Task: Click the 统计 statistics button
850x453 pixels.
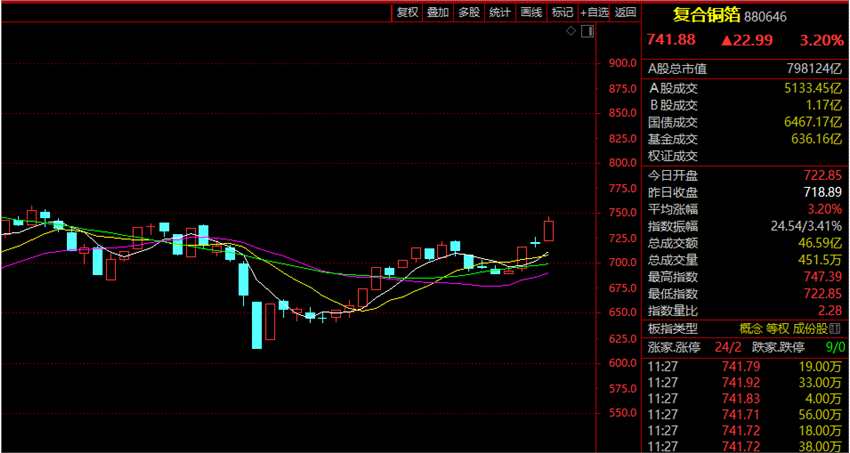Action: pos(500,12)
